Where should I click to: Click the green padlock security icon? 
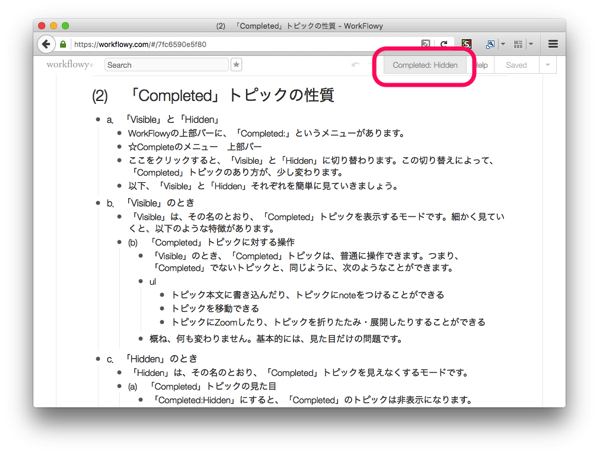point(63,44)
